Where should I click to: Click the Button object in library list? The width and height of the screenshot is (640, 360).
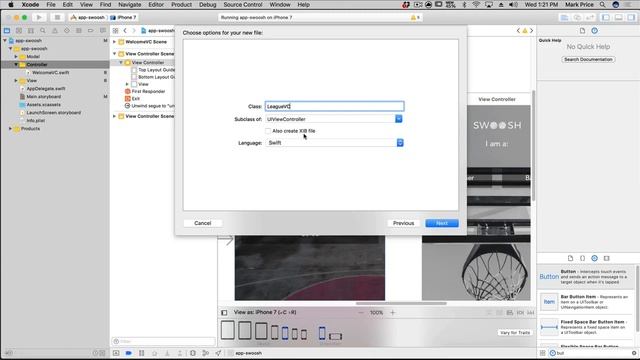586,277
